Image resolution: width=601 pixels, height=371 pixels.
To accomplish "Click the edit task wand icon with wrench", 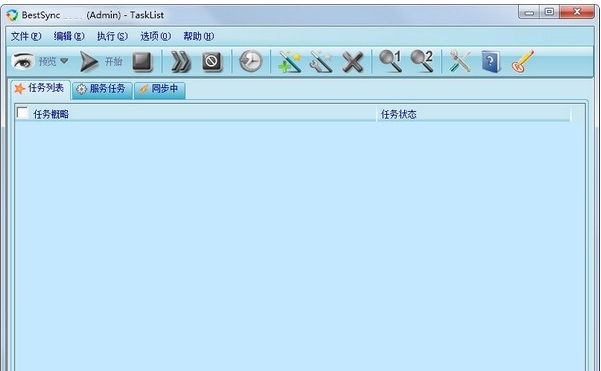I will tap(321, 62).
